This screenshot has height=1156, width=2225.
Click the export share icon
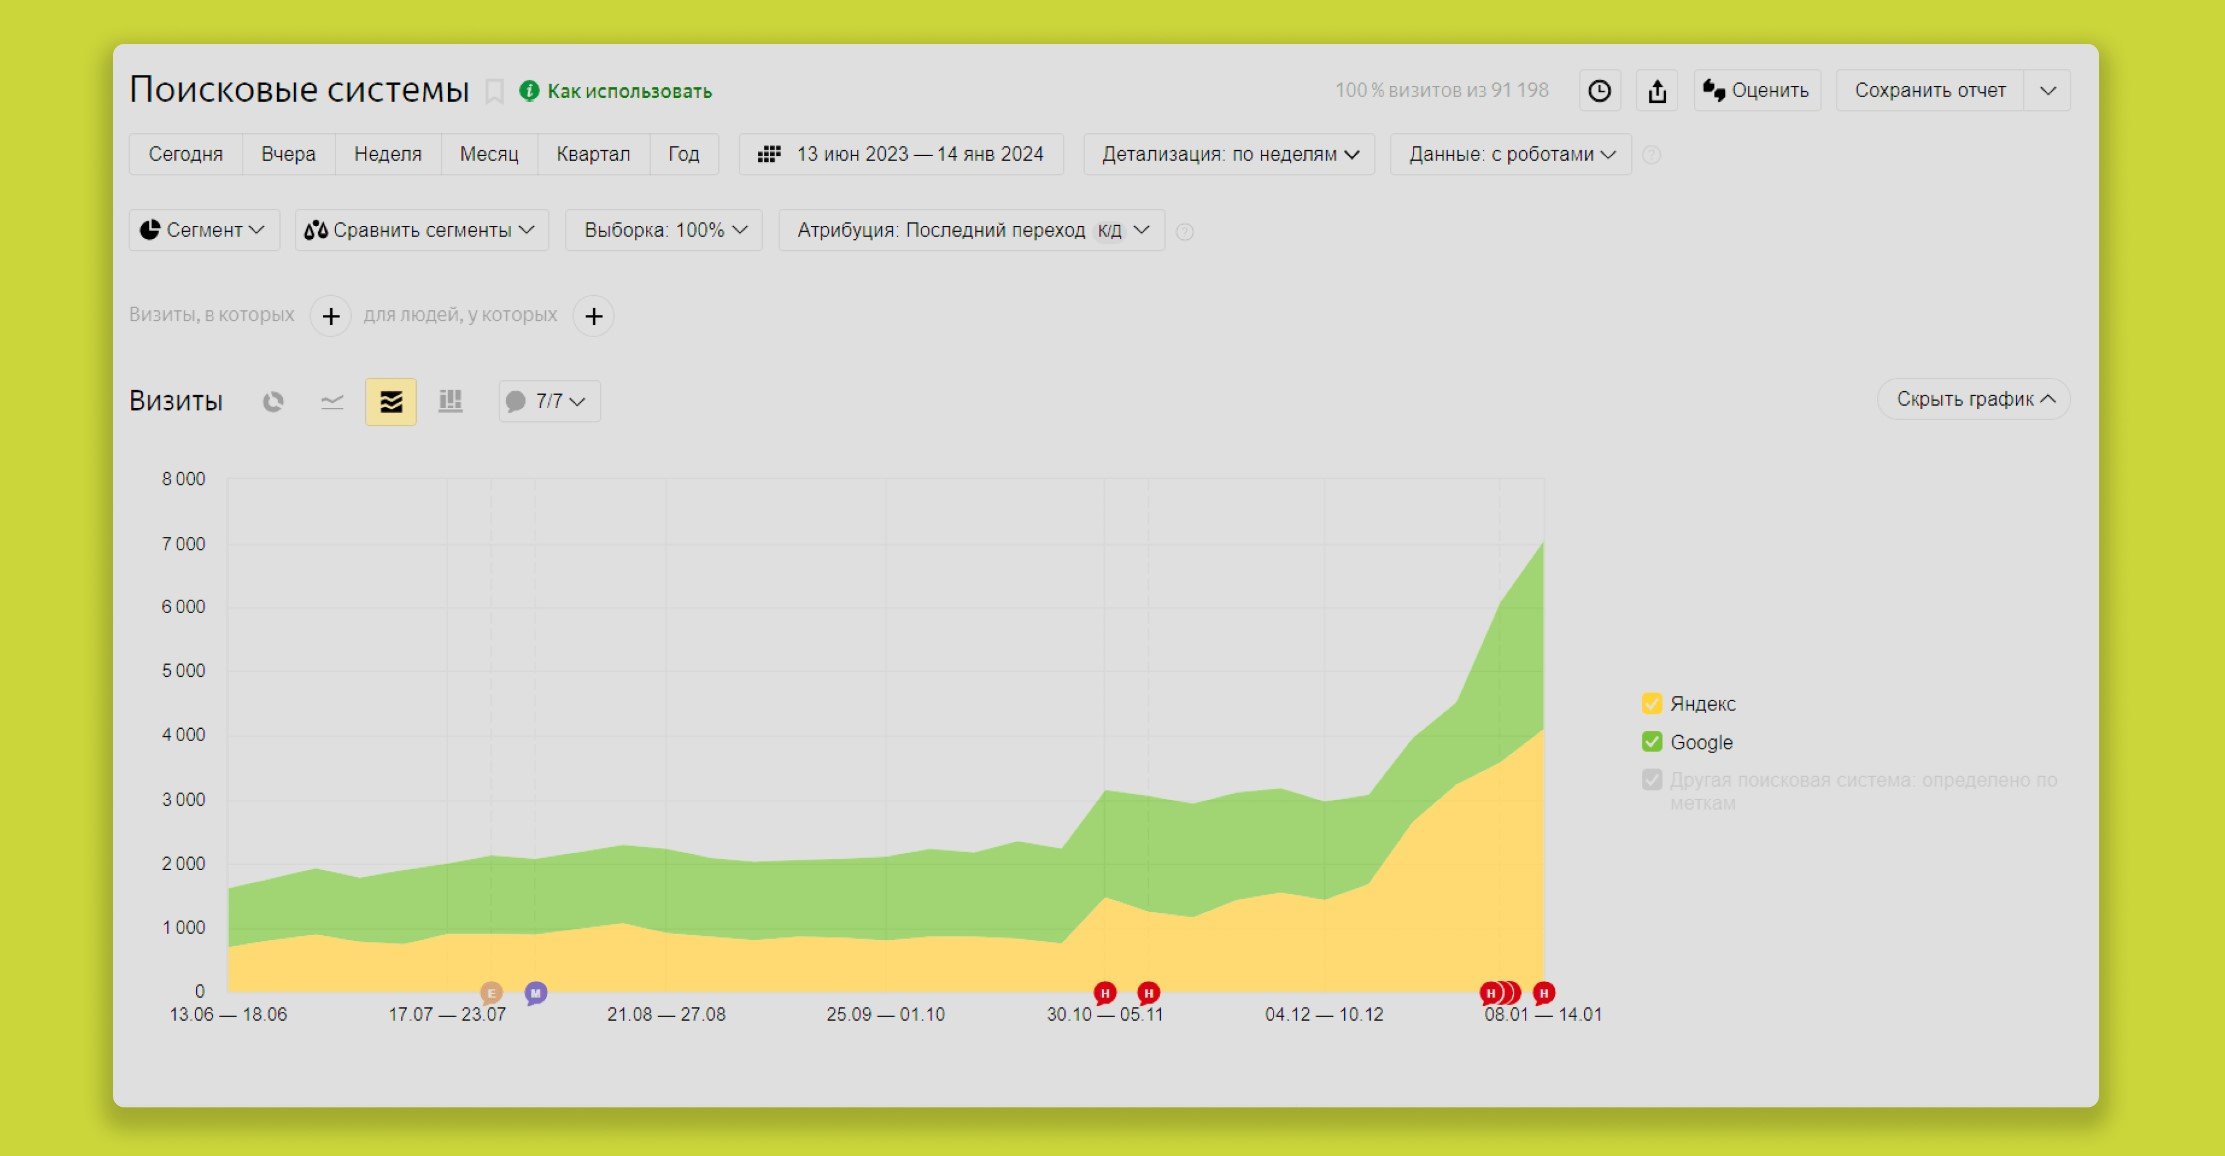coord(1657,91)
